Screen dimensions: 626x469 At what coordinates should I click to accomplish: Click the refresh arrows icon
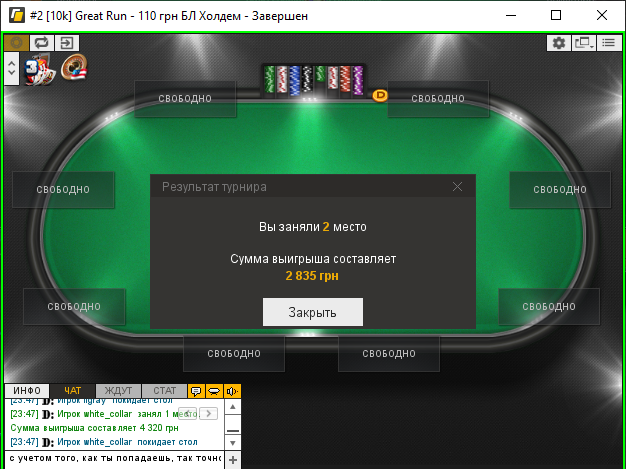pyautogui.click(x=42, y=43)
